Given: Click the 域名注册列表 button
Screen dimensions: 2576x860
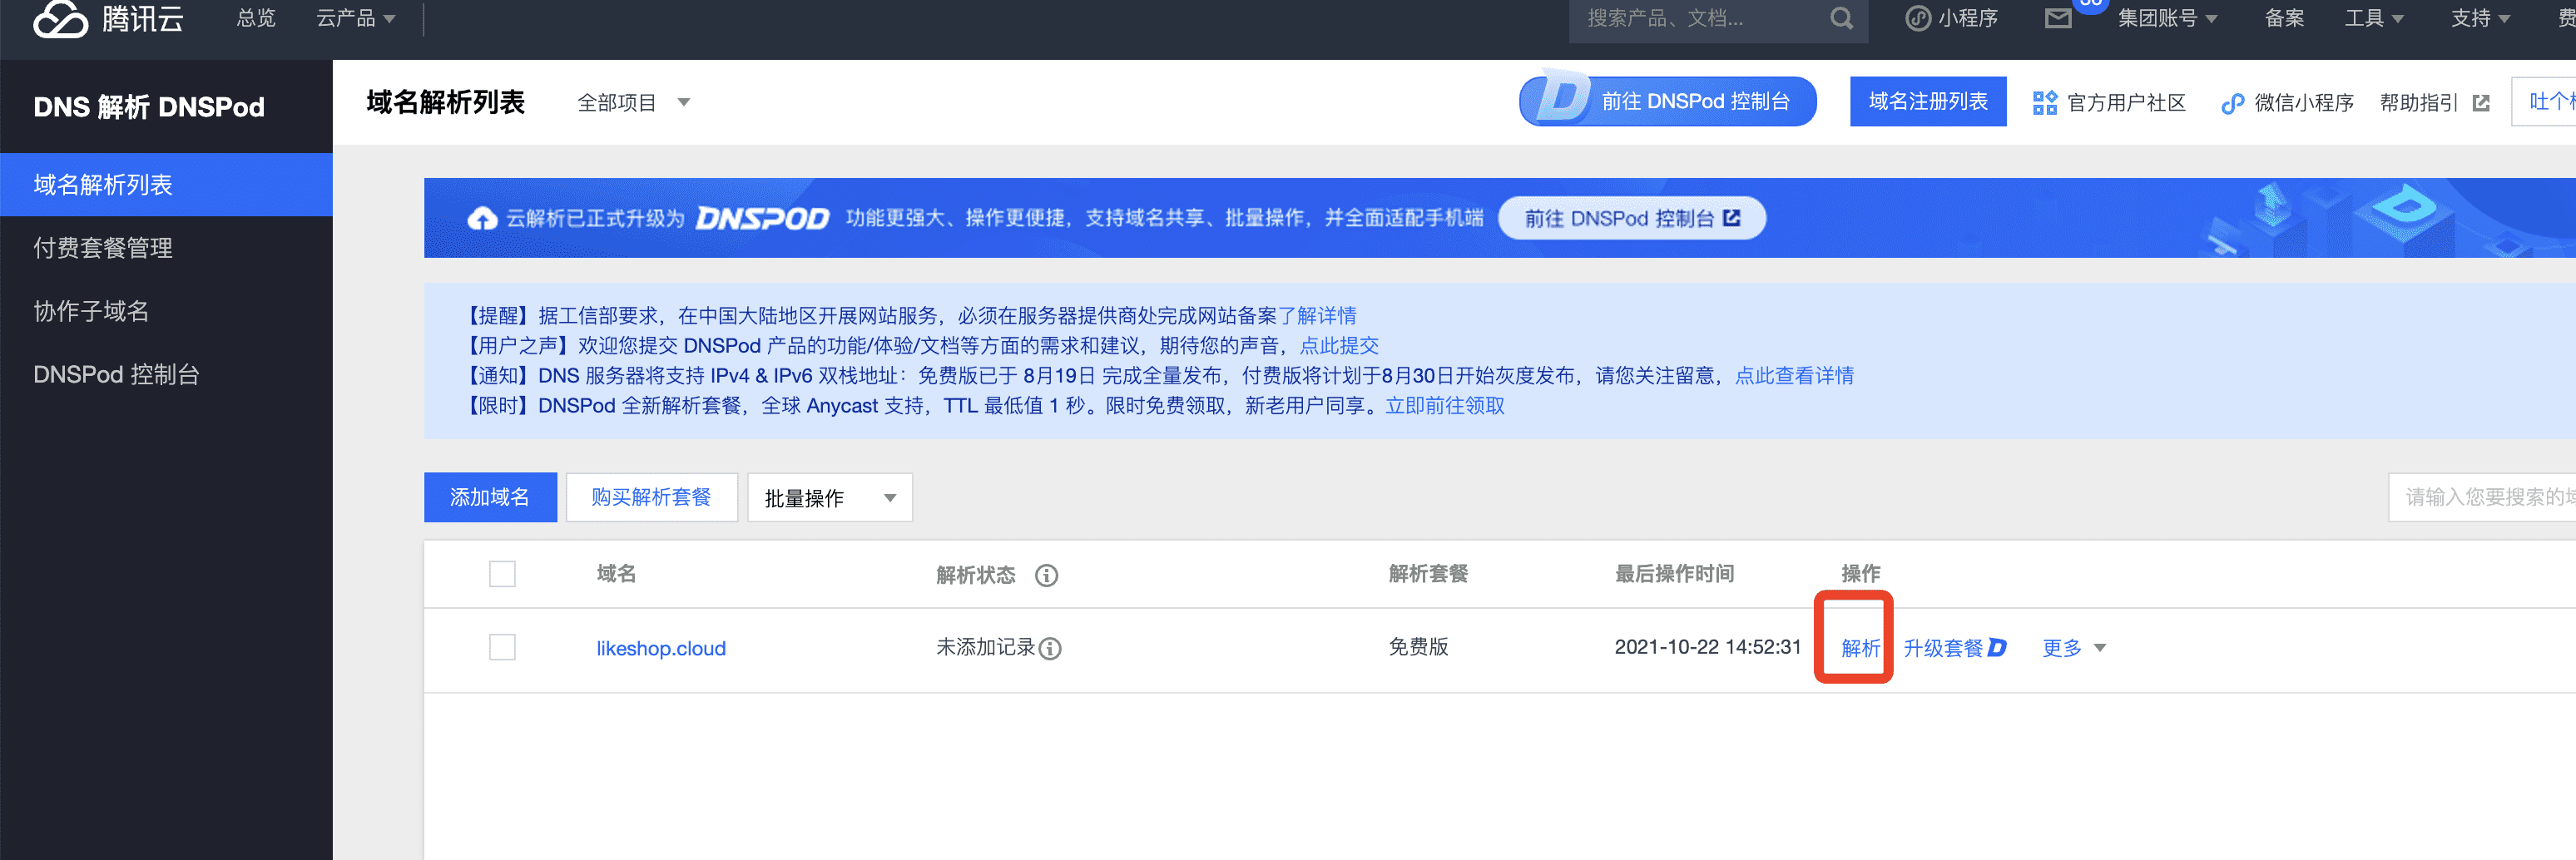Looking at the screenshot, I should (x=1927, y=102).
